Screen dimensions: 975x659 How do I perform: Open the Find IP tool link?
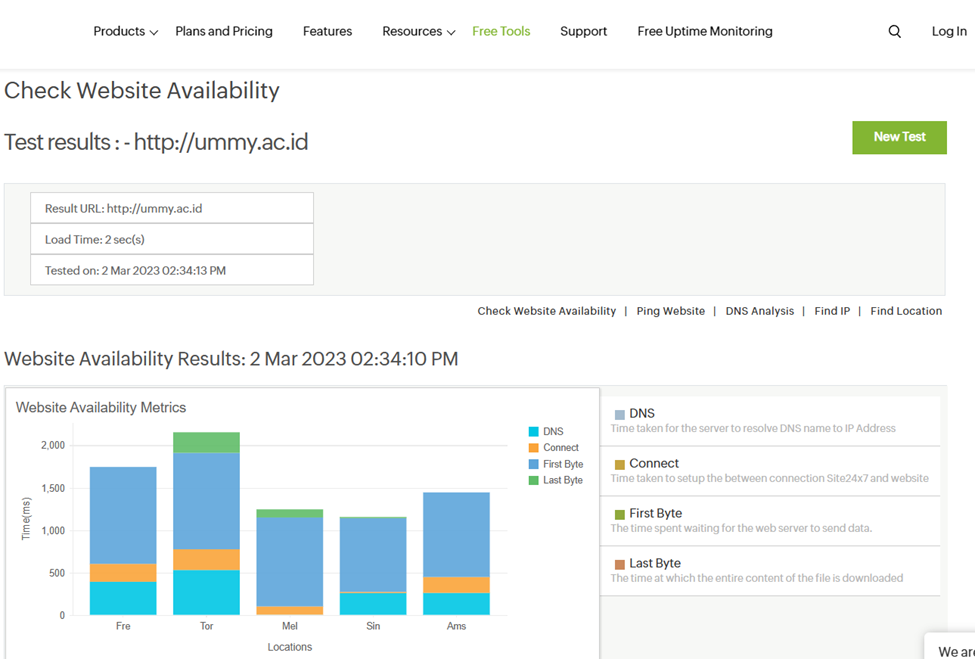(x=831, y=311)
